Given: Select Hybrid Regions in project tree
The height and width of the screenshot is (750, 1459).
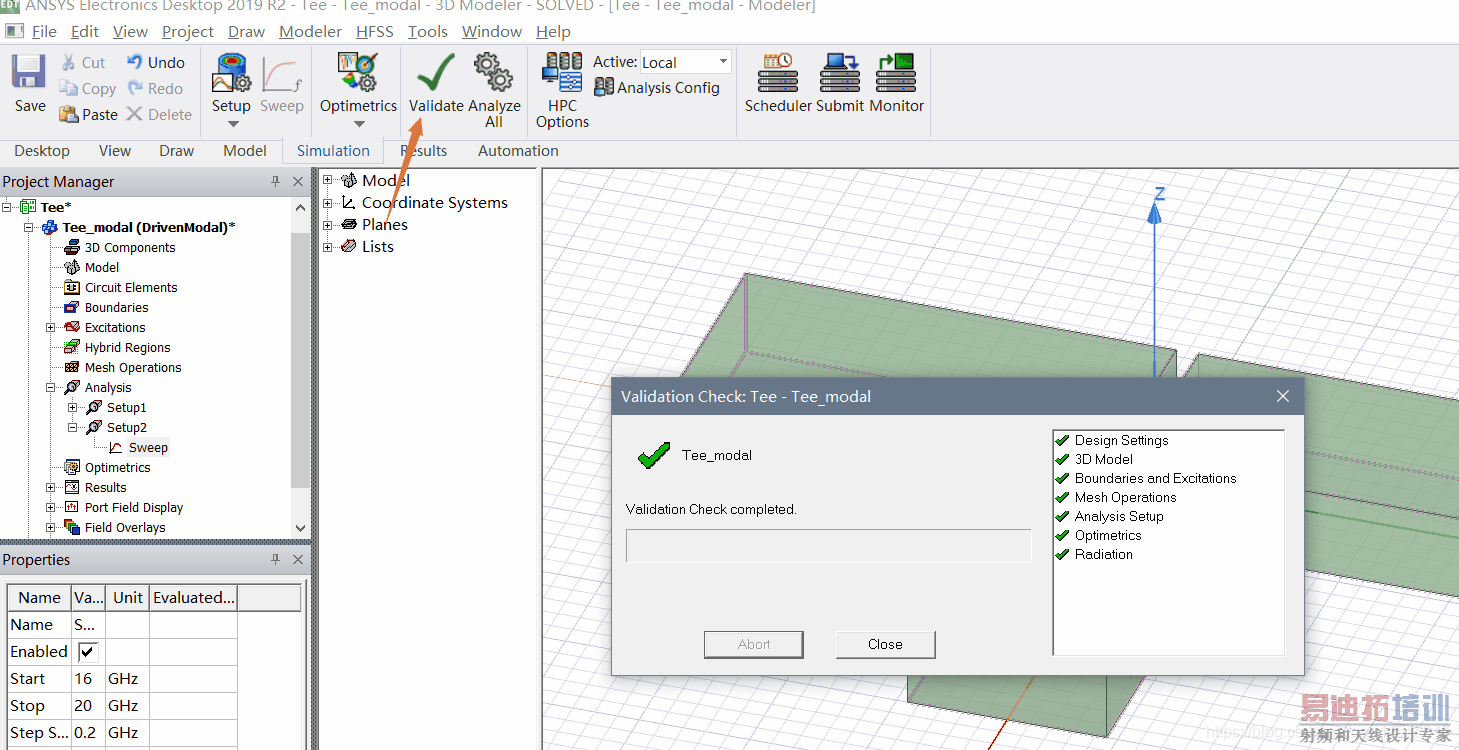Looking at the screenshot, I should click(127, 348).
